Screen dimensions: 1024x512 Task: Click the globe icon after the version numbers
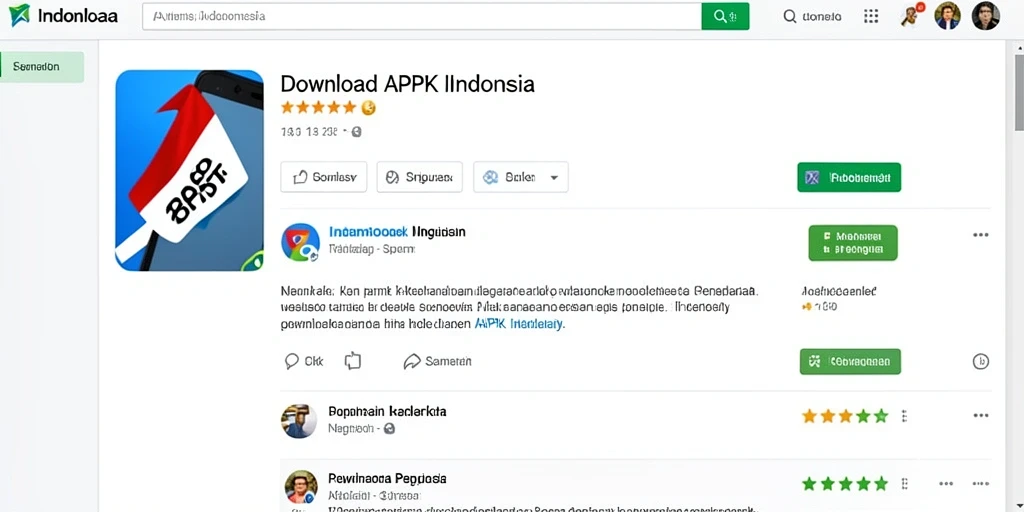point(356,132)
